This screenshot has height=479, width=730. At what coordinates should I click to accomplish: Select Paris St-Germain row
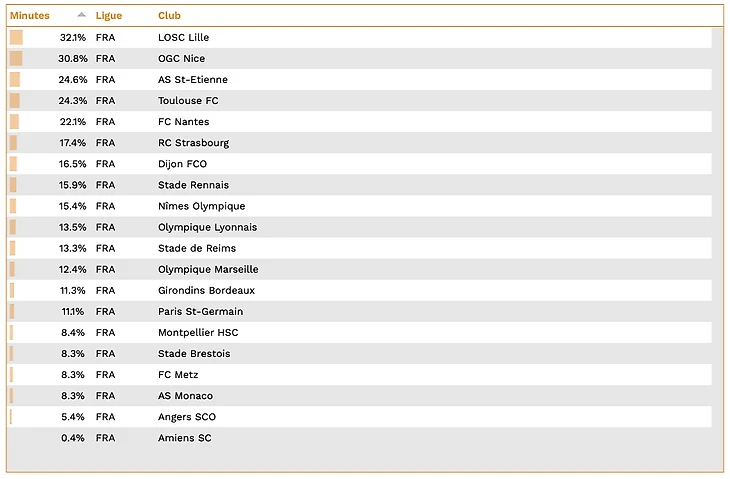click(359, 311)
